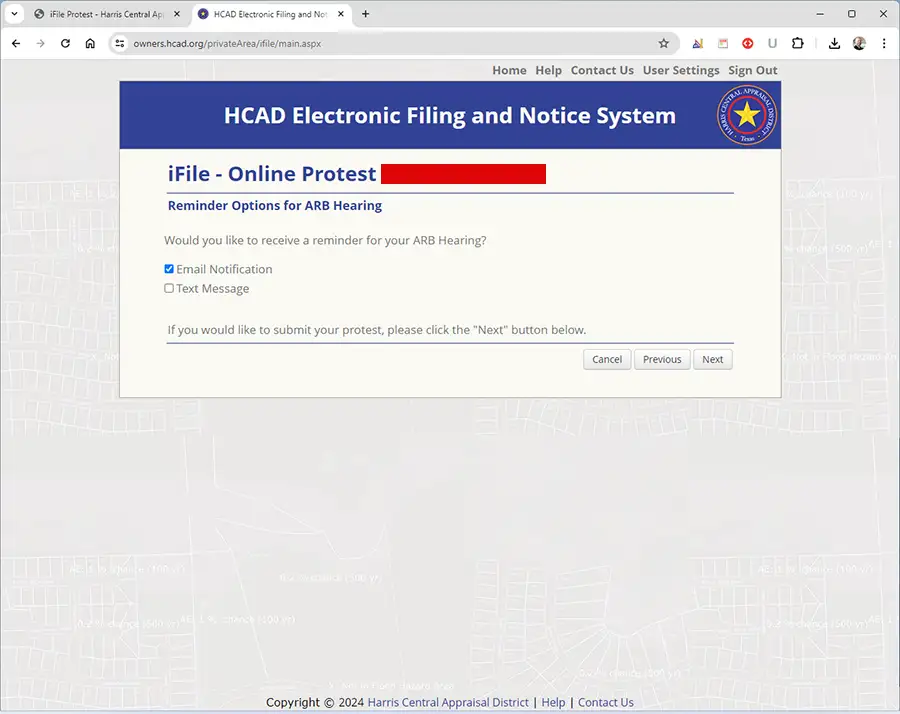Open User Settings
Screen dimensions: 900x714
[x=681, y=70]
